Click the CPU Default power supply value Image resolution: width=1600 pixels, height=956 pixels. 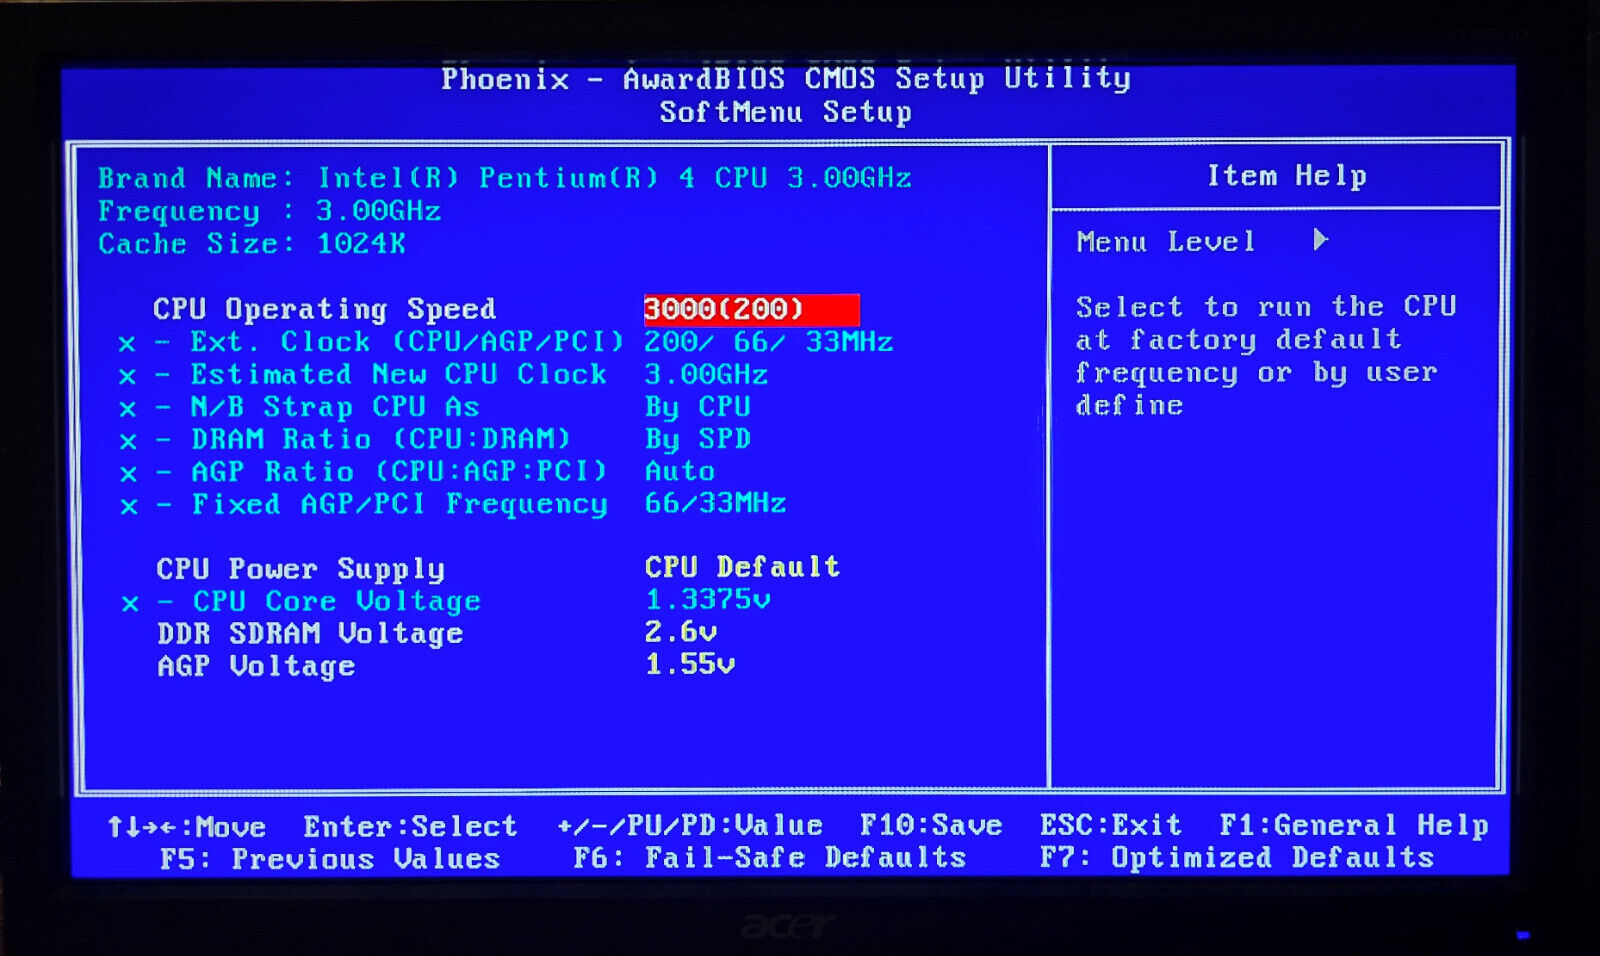742,567
